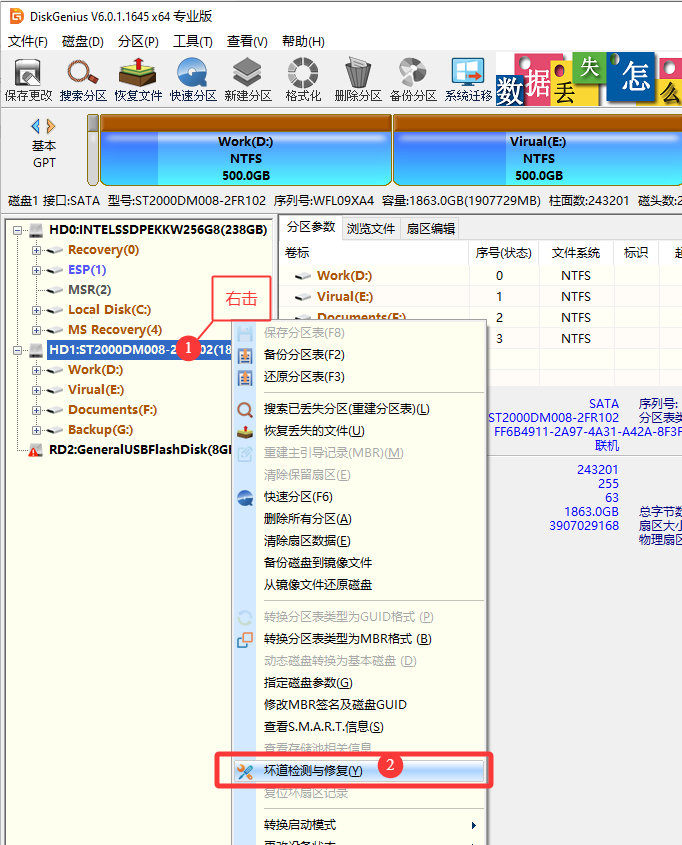
Task: Switch to the 扇区编辑 tab
Action: point(430,228)
